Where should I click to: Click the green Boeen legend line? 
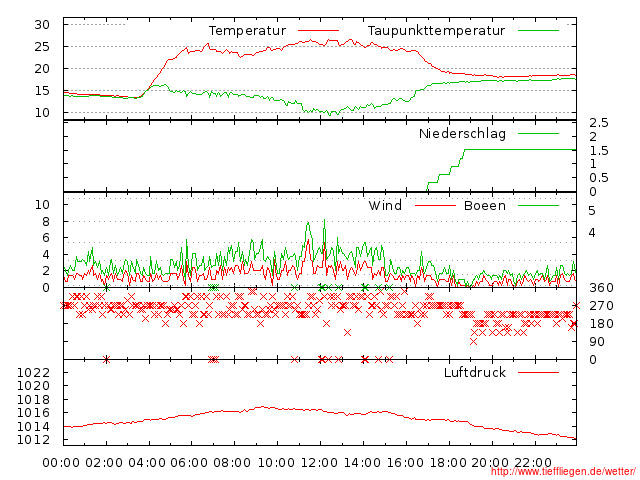point(538,205)
